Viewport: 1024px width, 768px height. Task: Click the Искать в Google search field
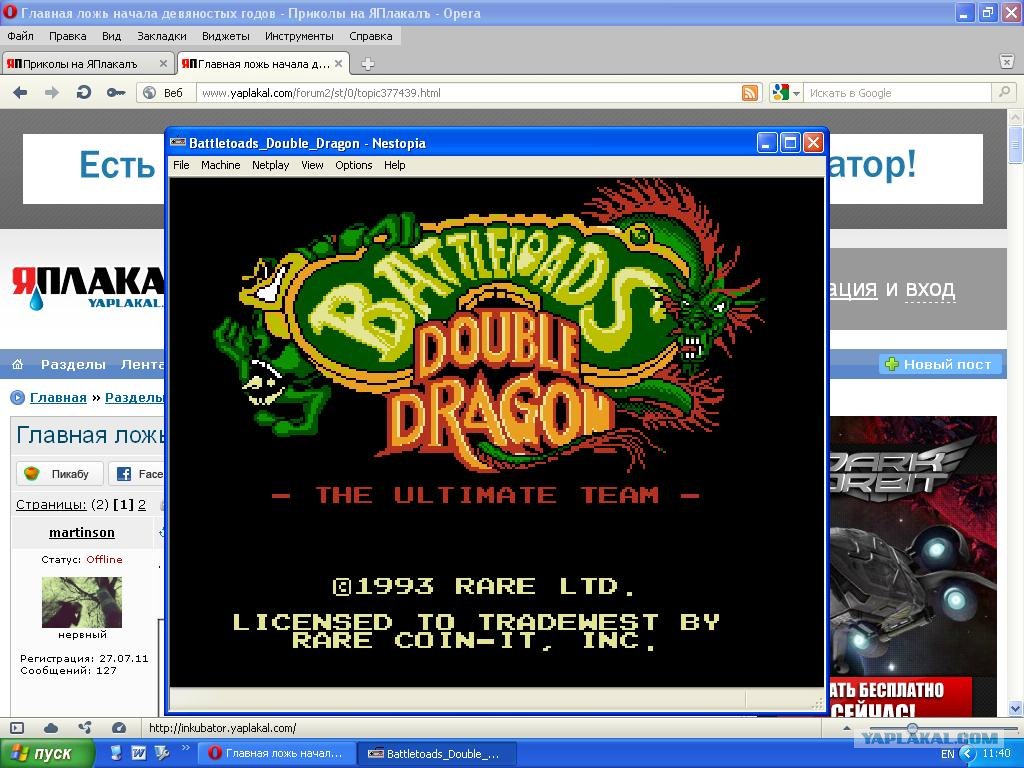(898, 93)
